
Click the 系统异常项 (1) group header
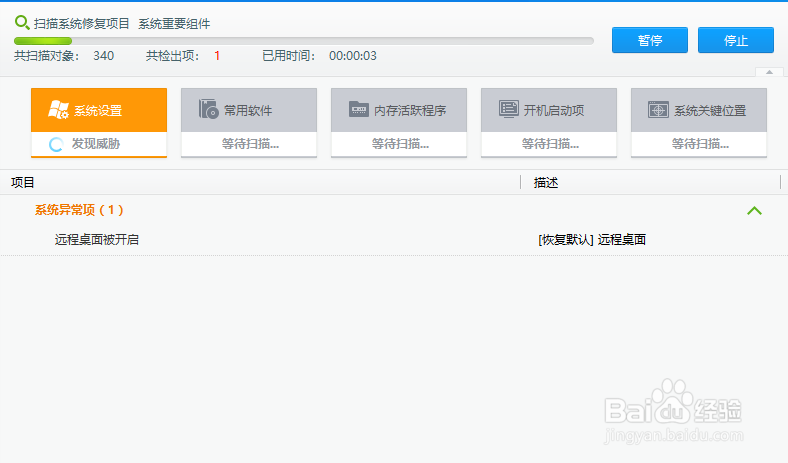click(x=79, y=210)
